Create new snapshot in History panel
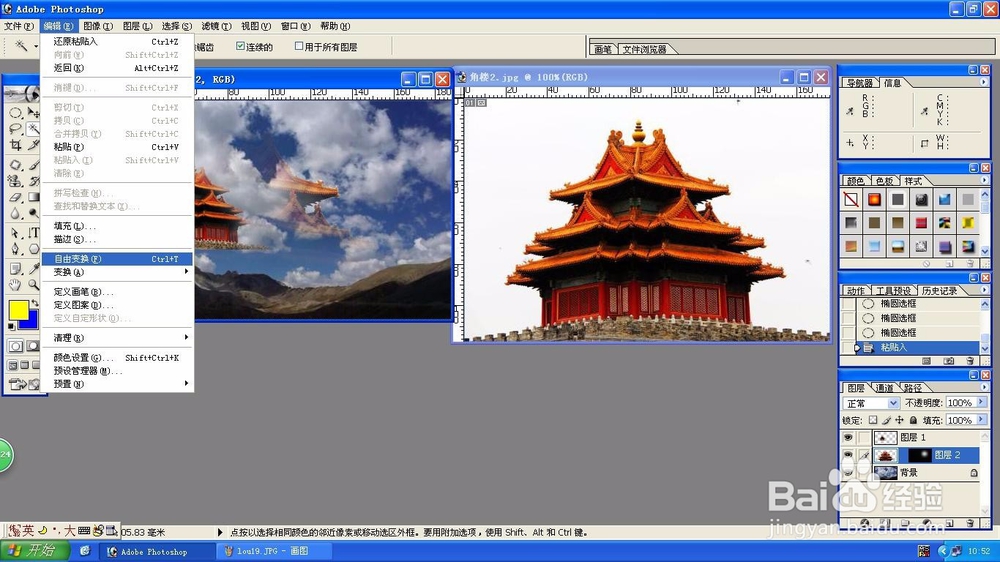The width and height of the screenshot is (1000, 562). (949, 361)
